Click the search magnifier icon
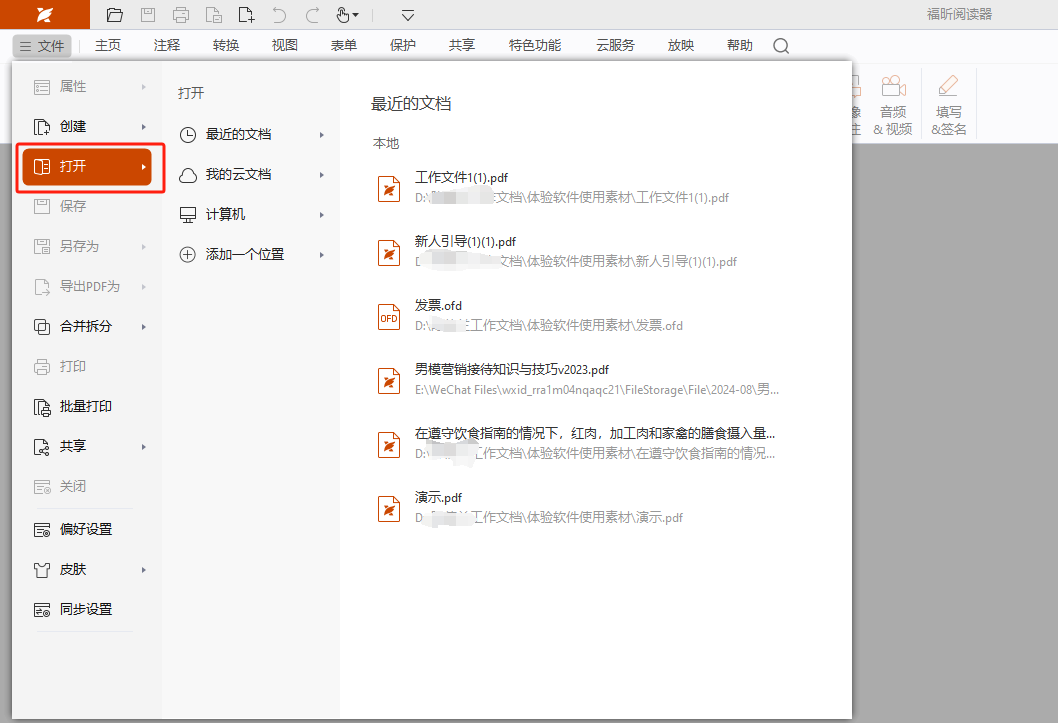The height and width of the screenshot is (723, 1058). [781, 46]
